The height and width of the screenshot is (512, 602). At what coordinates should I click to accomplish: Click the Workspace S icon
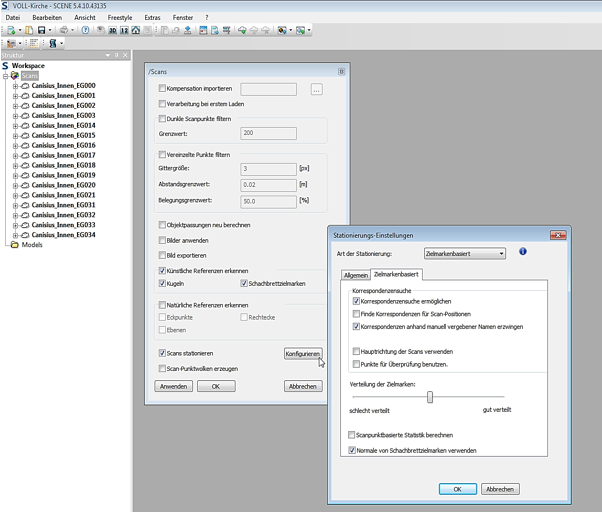5,66
